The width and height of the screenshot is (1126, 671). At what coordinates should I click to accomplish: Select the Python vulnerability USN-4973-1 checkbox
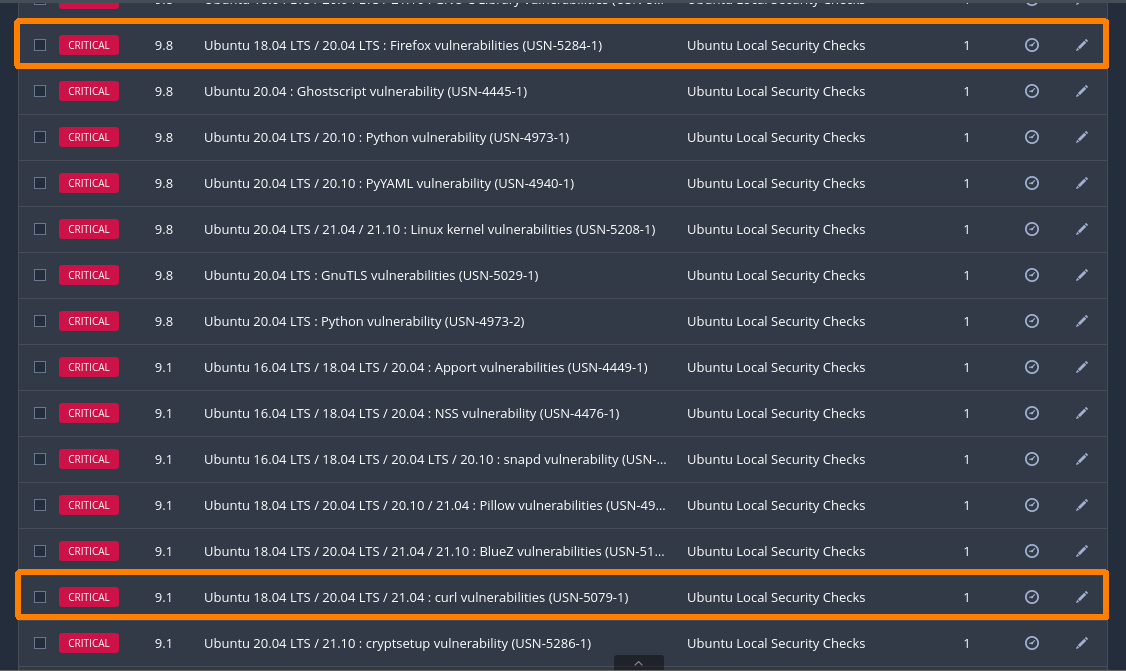point(40,137)
